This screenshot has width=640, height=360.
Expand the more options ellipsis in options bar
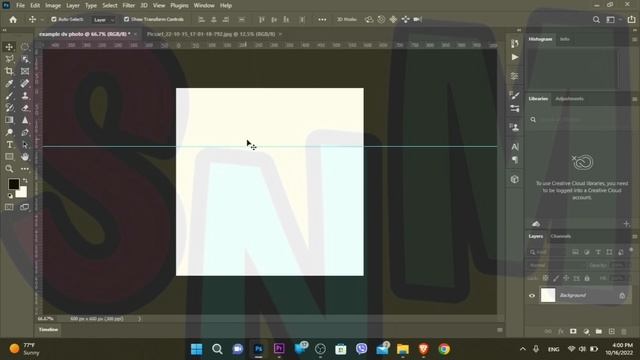322,19
